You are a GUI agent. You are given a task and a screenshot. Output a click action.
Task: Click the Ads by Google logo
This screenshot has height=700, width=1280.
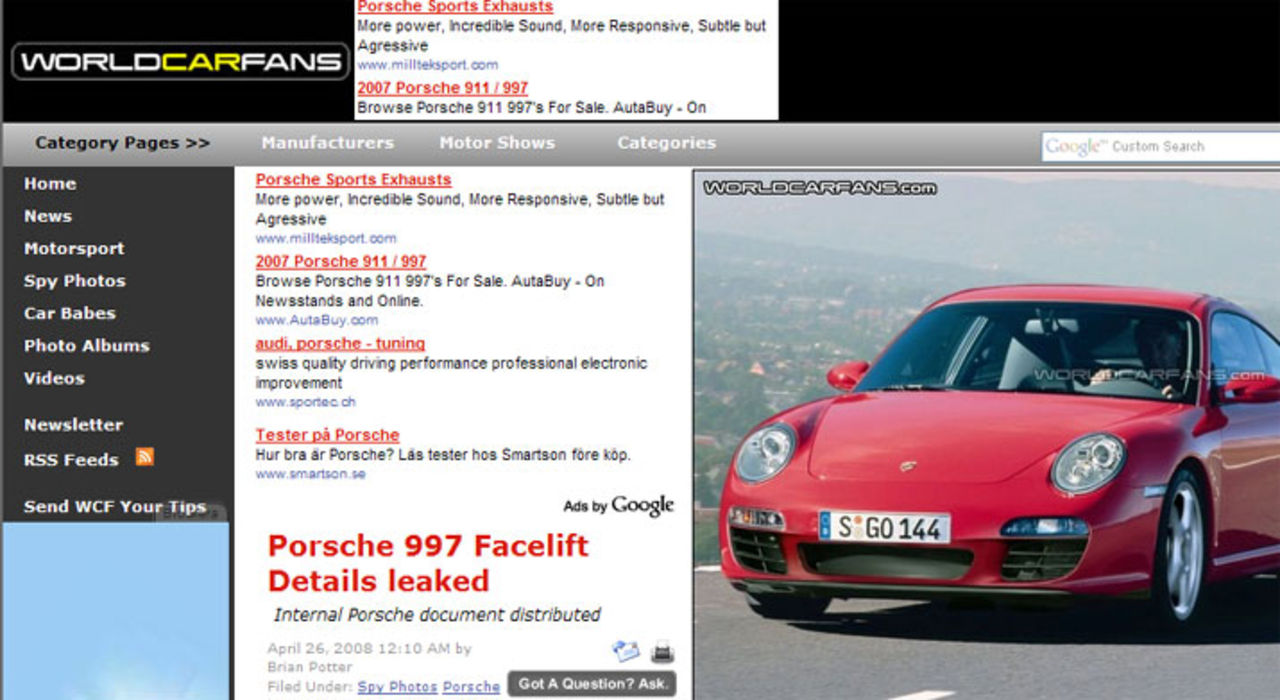pos(617,507)
